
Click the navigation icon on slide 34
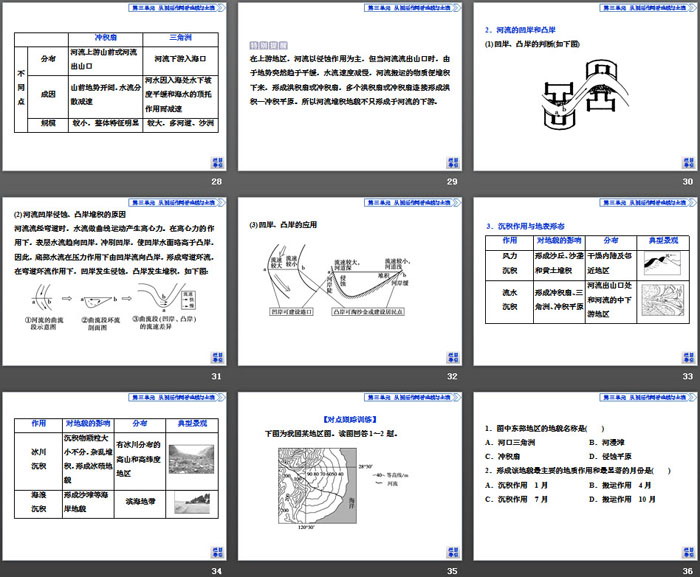(217, 552)
